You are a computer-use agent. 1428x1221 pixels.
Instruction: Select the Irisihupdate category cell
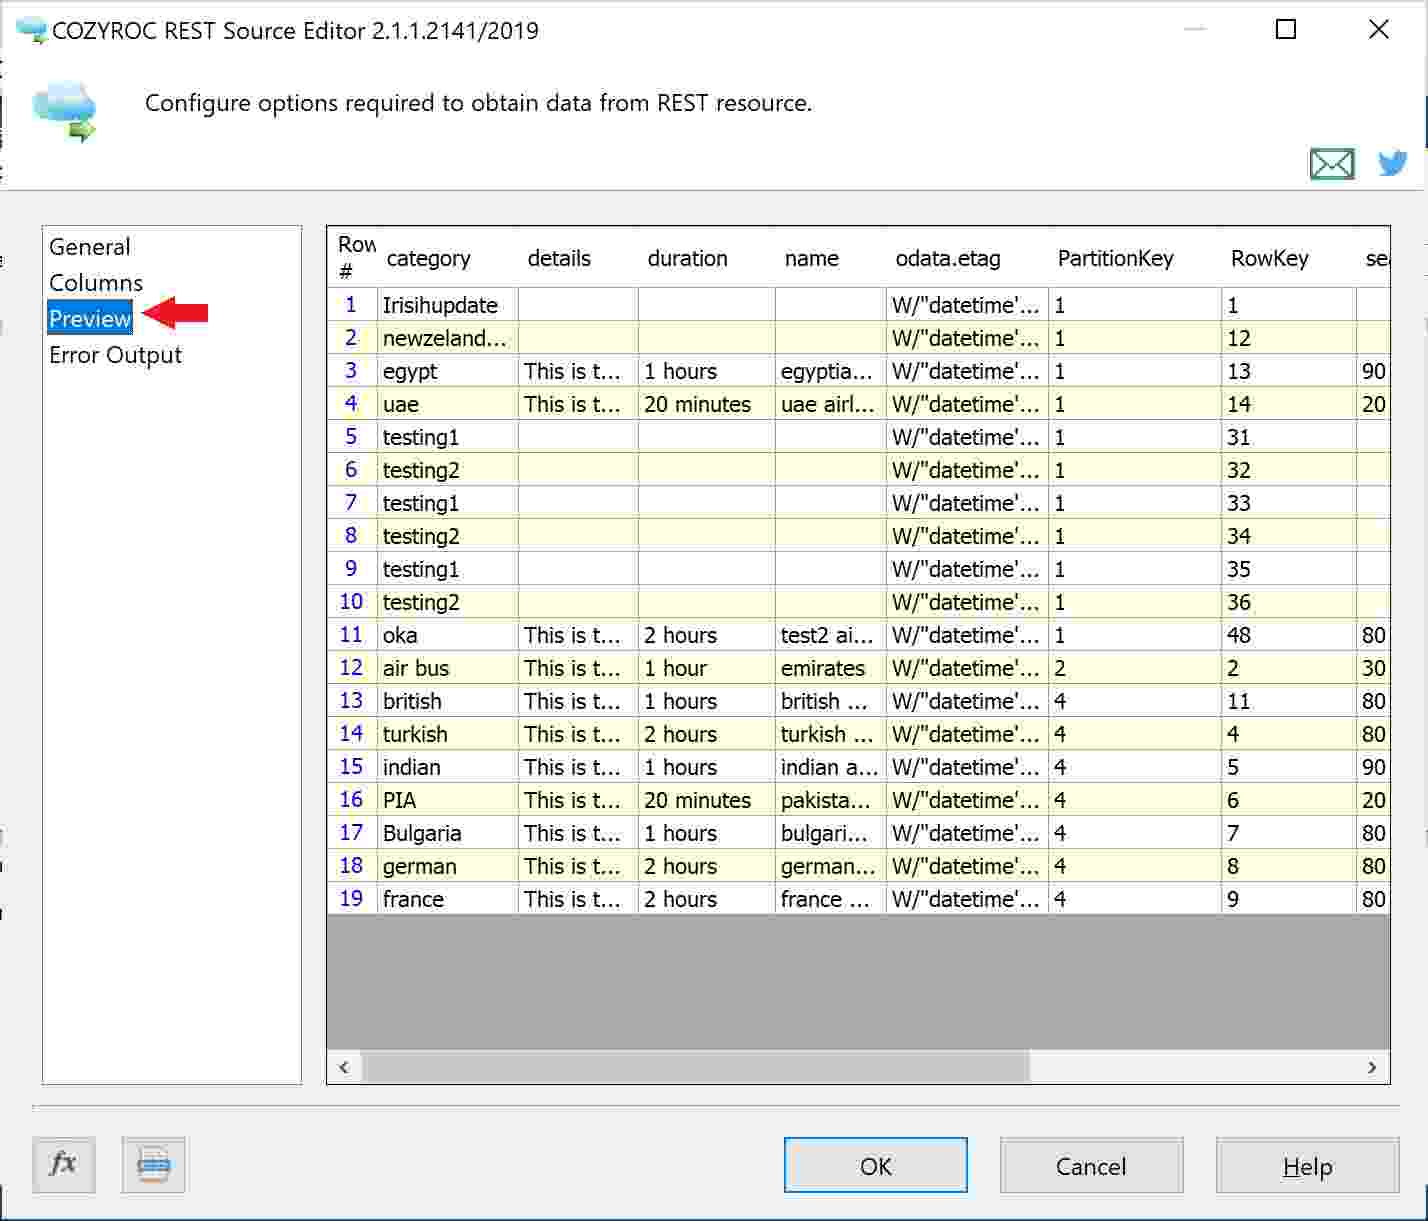tap(447, 305)
